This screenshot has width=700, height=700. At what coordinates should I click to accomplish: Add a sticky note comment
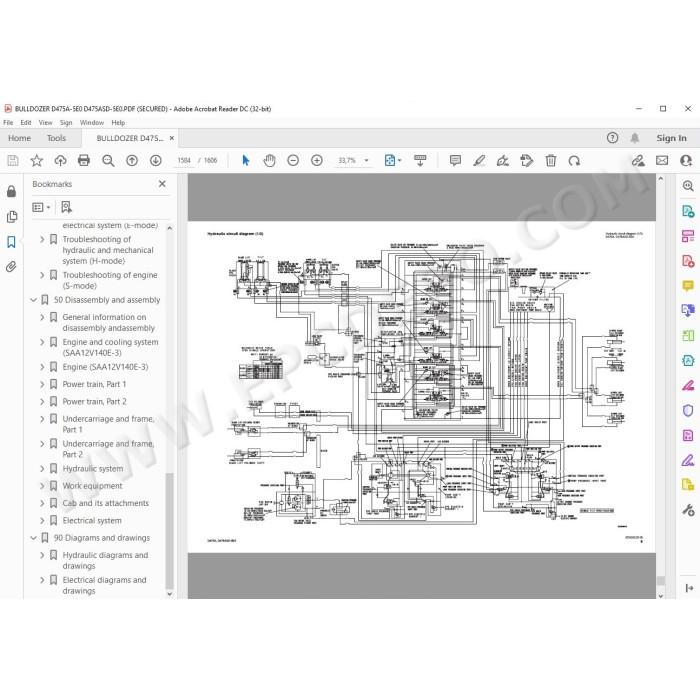coord(455,160)
